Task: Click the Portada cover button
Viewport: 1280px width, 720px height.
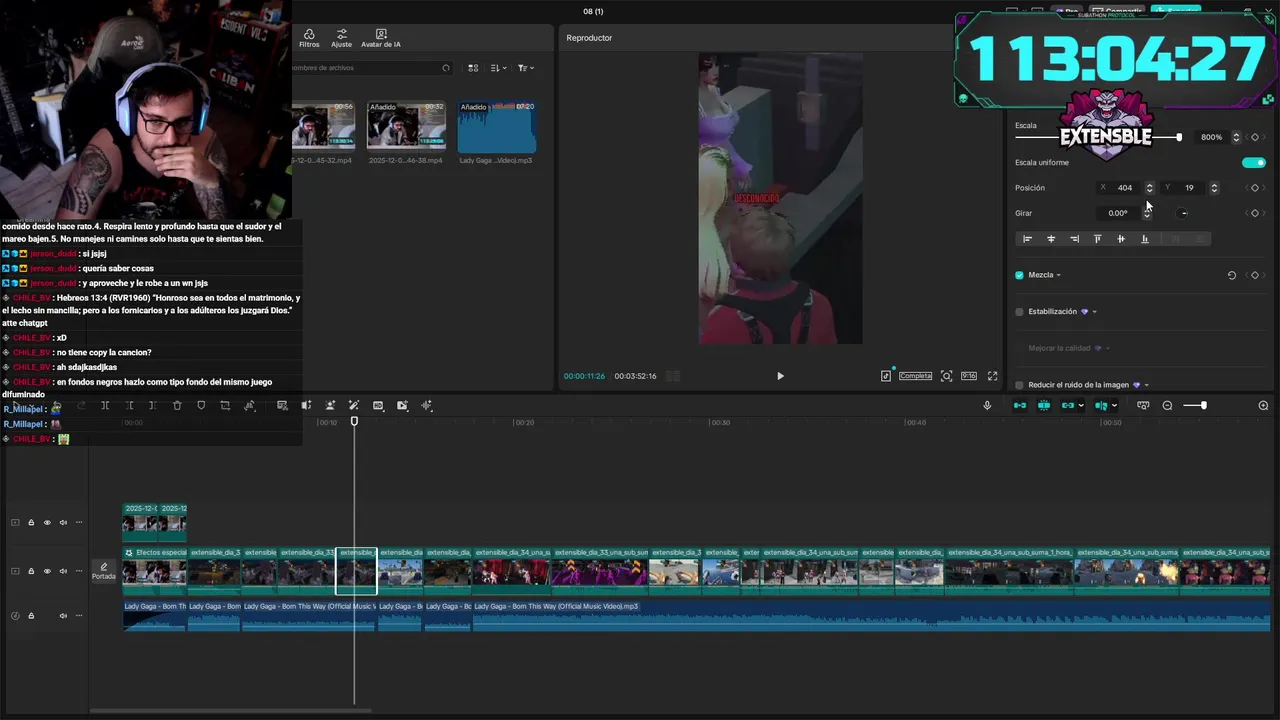Action: point(104,571)
